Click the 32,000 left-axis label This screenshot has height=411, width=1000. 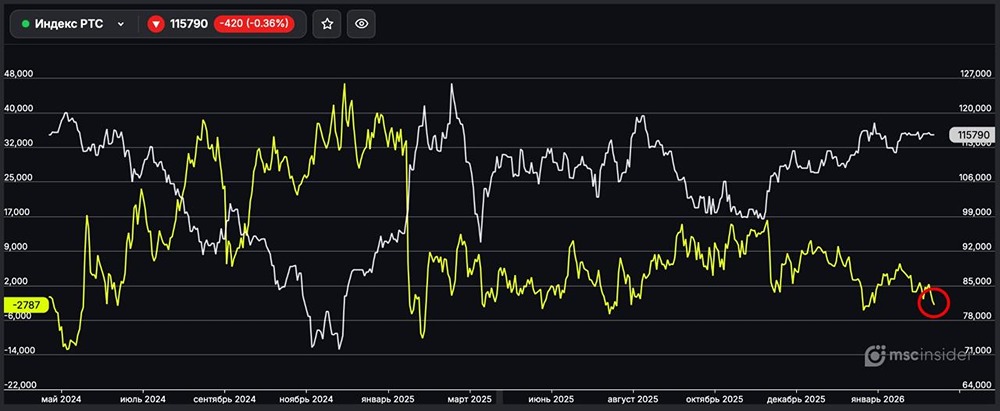coord(19,144)
